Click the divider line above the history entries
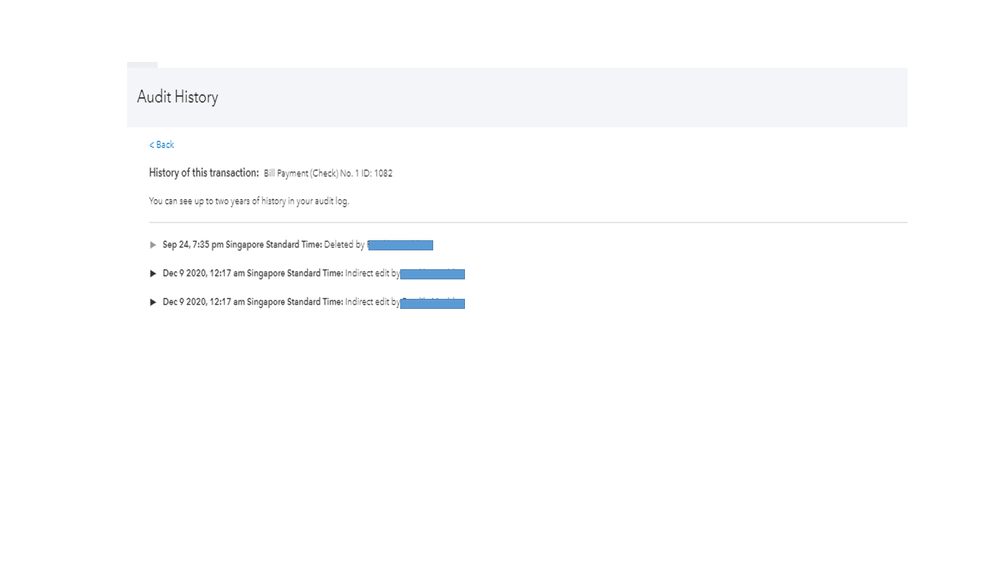The image size is (999, 562). (x=528, y=222)
